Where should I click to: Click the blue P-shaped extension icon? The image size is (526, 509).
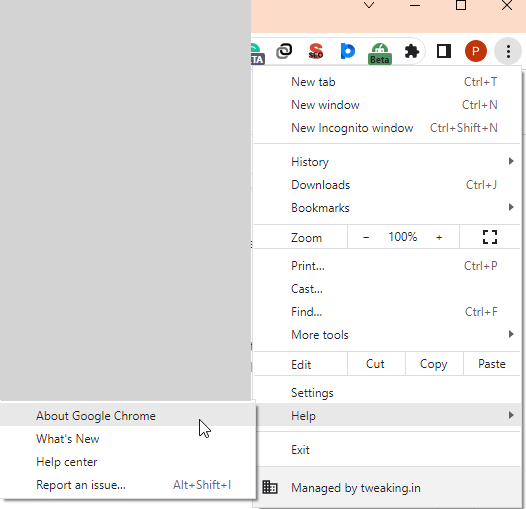coord(348,51)
